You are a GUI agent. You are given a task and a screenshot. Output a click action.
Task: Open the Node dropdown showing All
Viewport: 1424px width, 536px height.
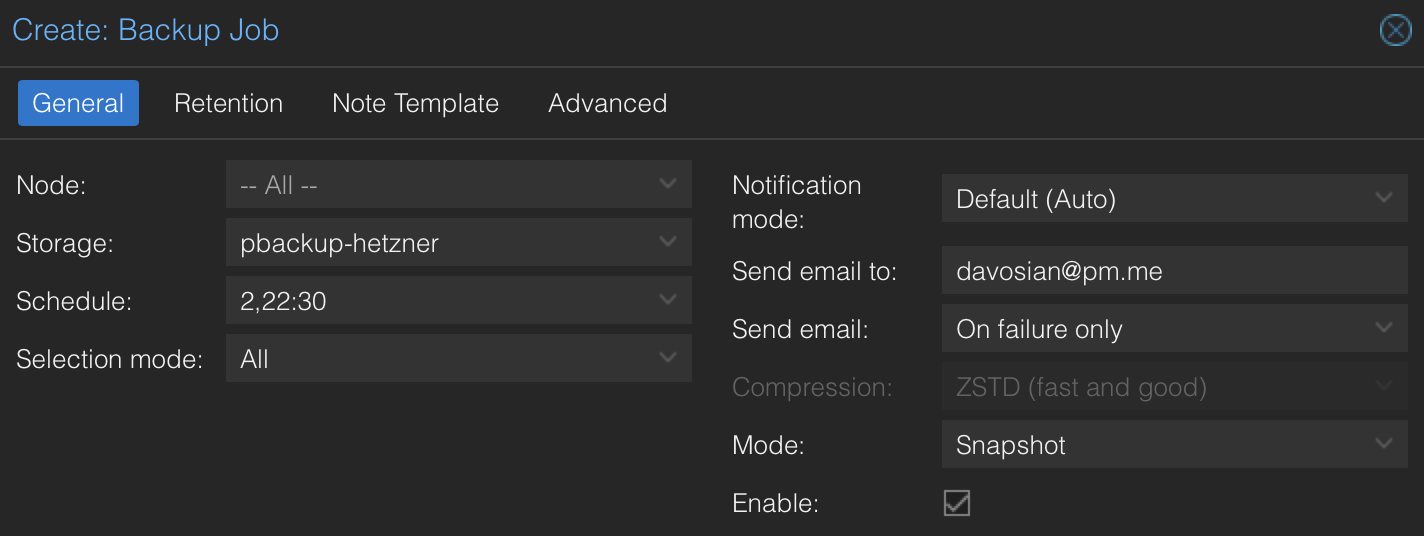click(x=459, y=185)
